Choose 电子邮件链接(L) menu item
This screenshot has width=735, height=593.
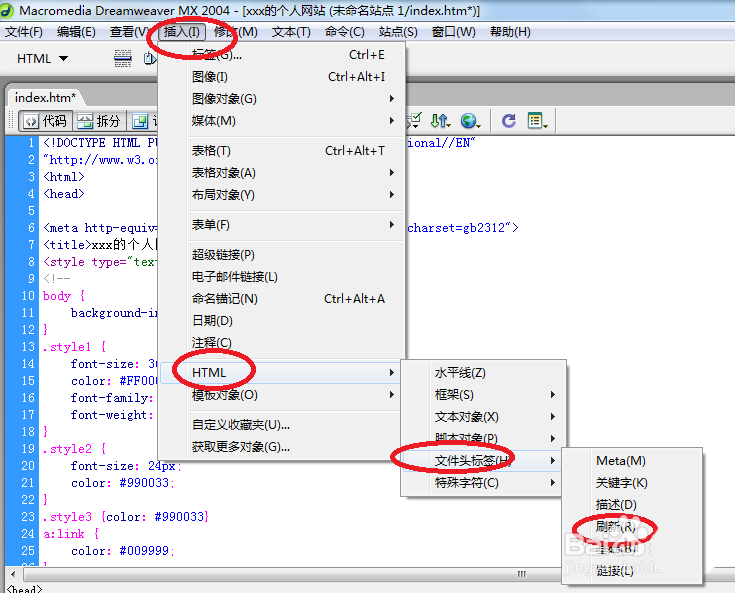[283, 277]
